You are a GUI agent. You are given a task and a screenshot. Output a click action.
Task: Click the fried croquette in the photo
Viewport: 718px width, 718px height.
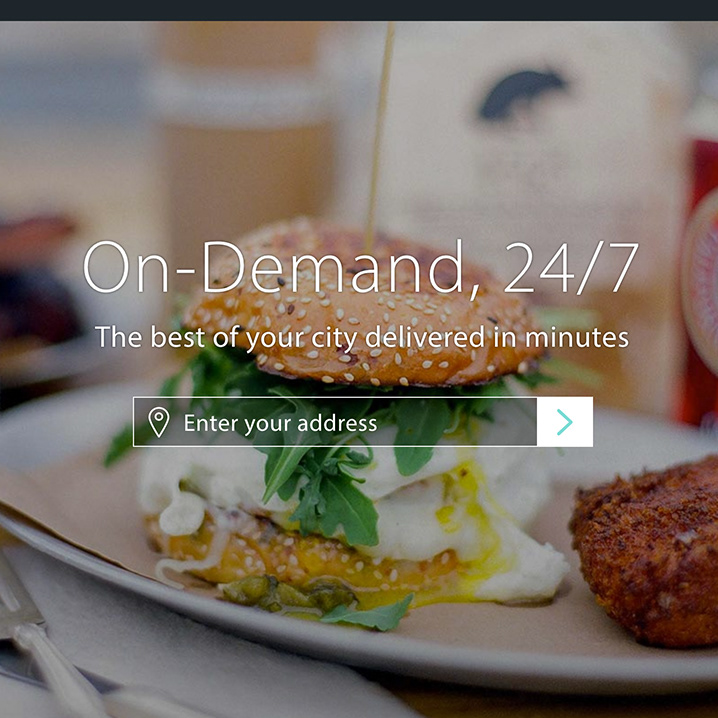click(x=645, y=552)
